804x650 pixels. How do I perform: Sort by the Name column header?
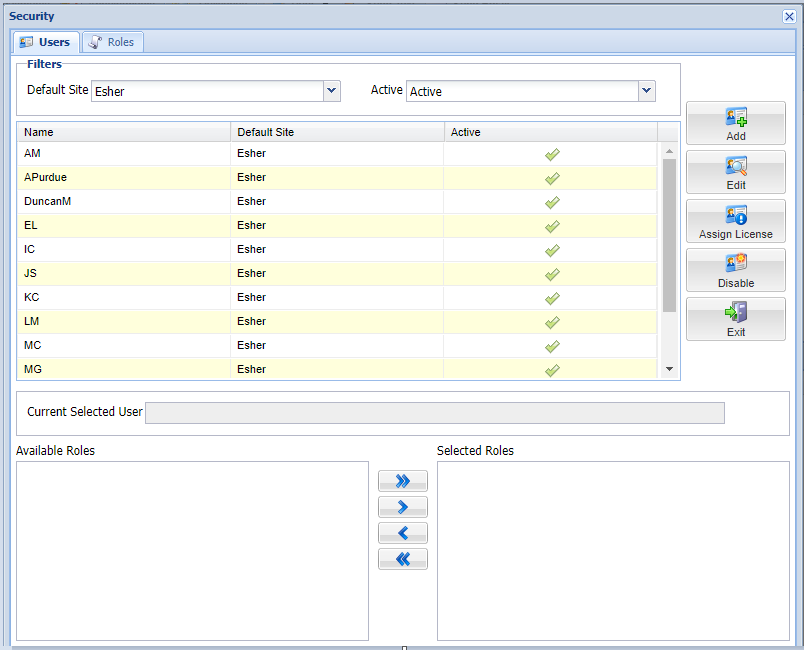click(124, 132)
